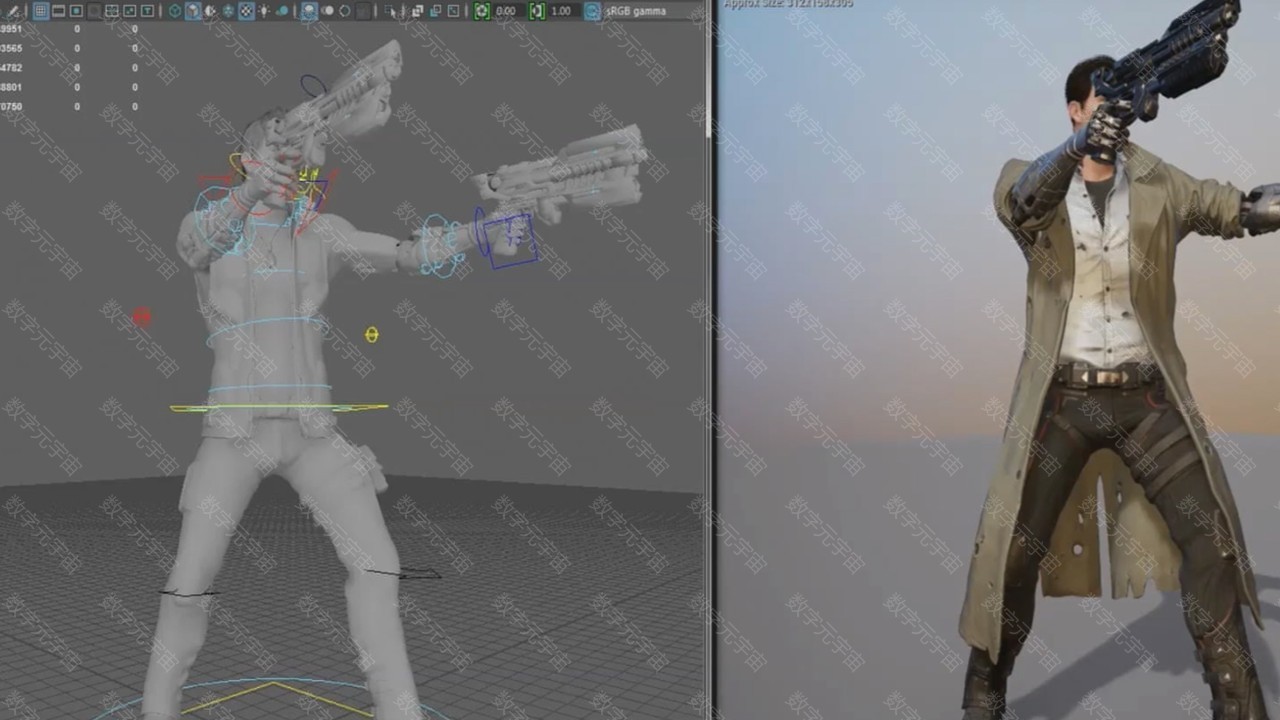Toggle the safe title overlay icon
The width and height of the screenshot is (1280, 720).
click(x=147, y=11)
